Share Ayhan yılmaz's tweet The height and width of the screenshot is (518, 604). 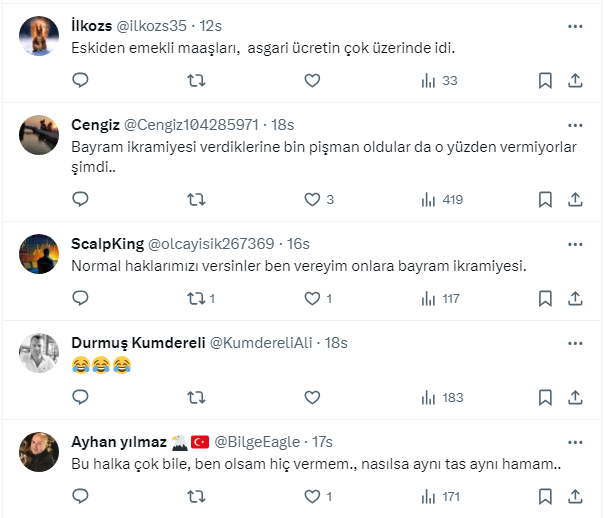pyautogui.click(x=575, y=496)
